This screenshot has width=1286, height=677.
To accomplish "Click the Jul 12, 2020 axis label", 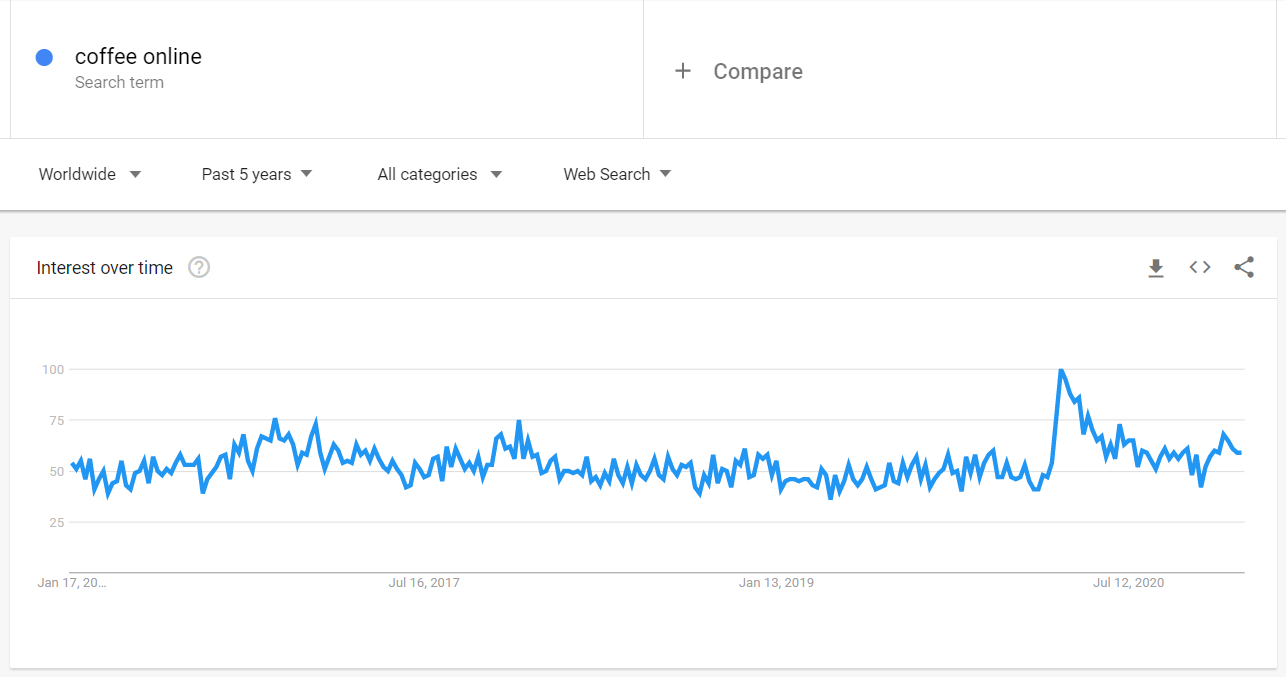I will pos(1128,582).
